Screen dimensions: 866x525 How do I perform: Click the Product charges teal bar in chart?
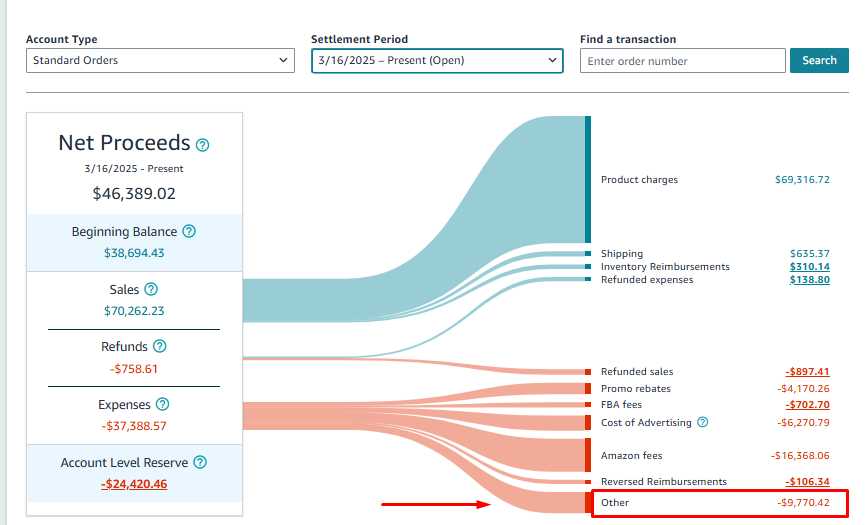coord(588,179)
